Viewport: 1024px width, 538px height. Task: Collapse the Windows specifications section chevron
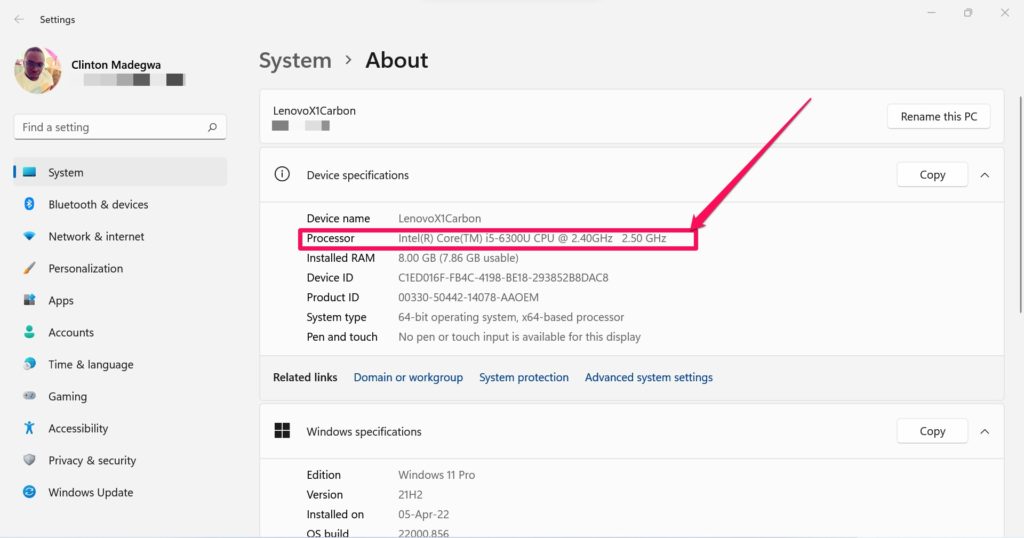click(x=985, y=432)
